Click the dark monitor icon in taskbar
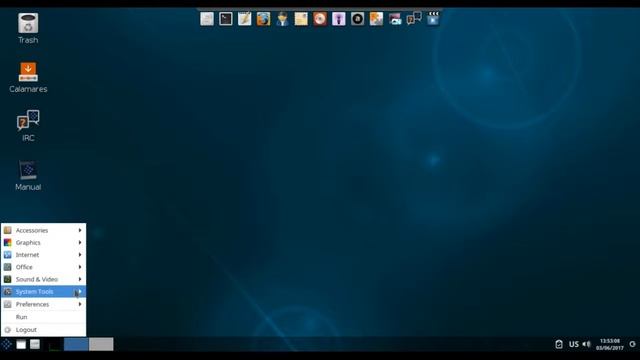 [54, 345]
